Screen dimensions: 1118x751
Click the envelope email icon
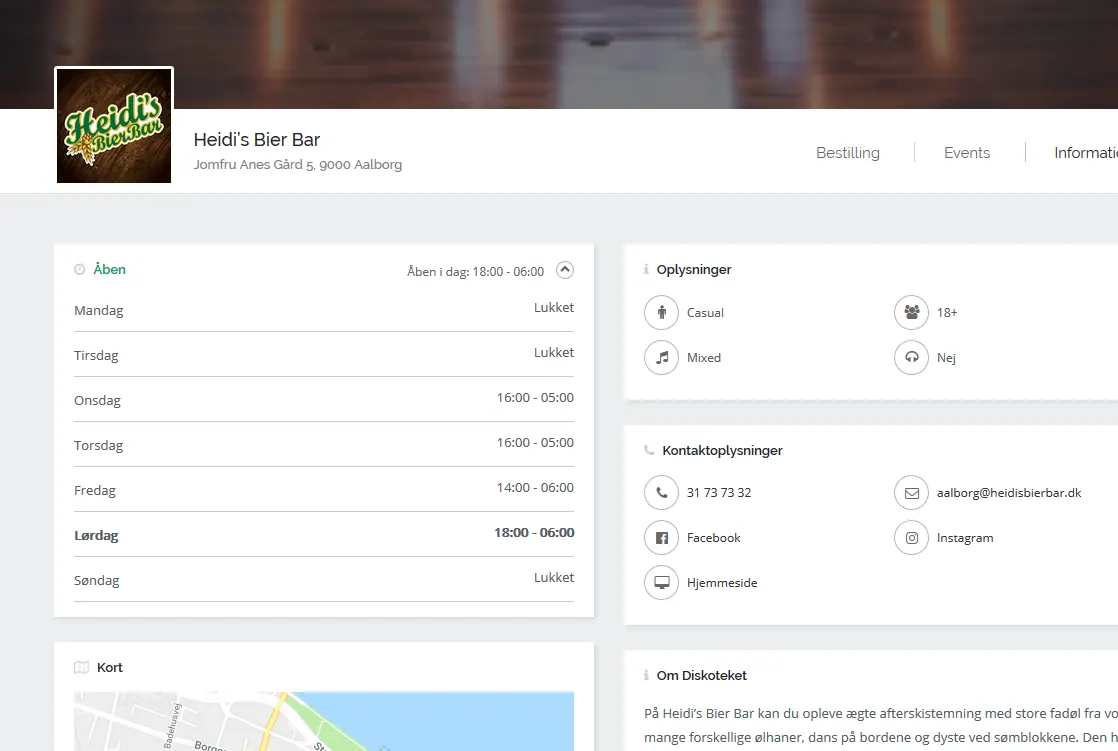click(x=911, y=493)
